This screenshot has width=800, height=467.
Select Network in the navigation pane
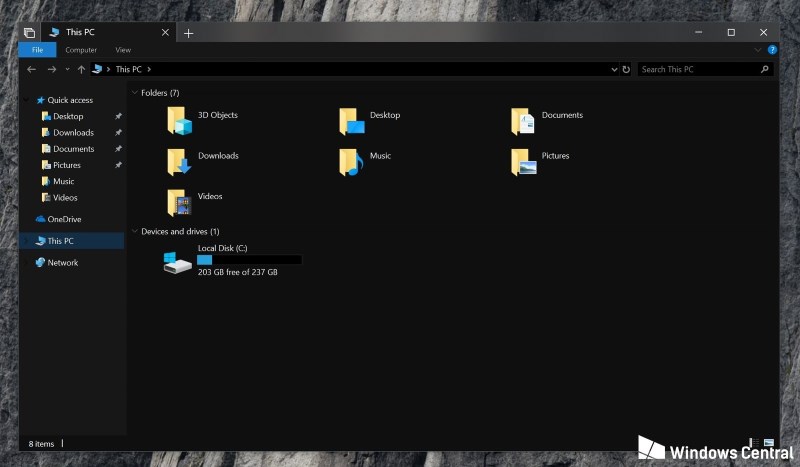tap(62, 263)
